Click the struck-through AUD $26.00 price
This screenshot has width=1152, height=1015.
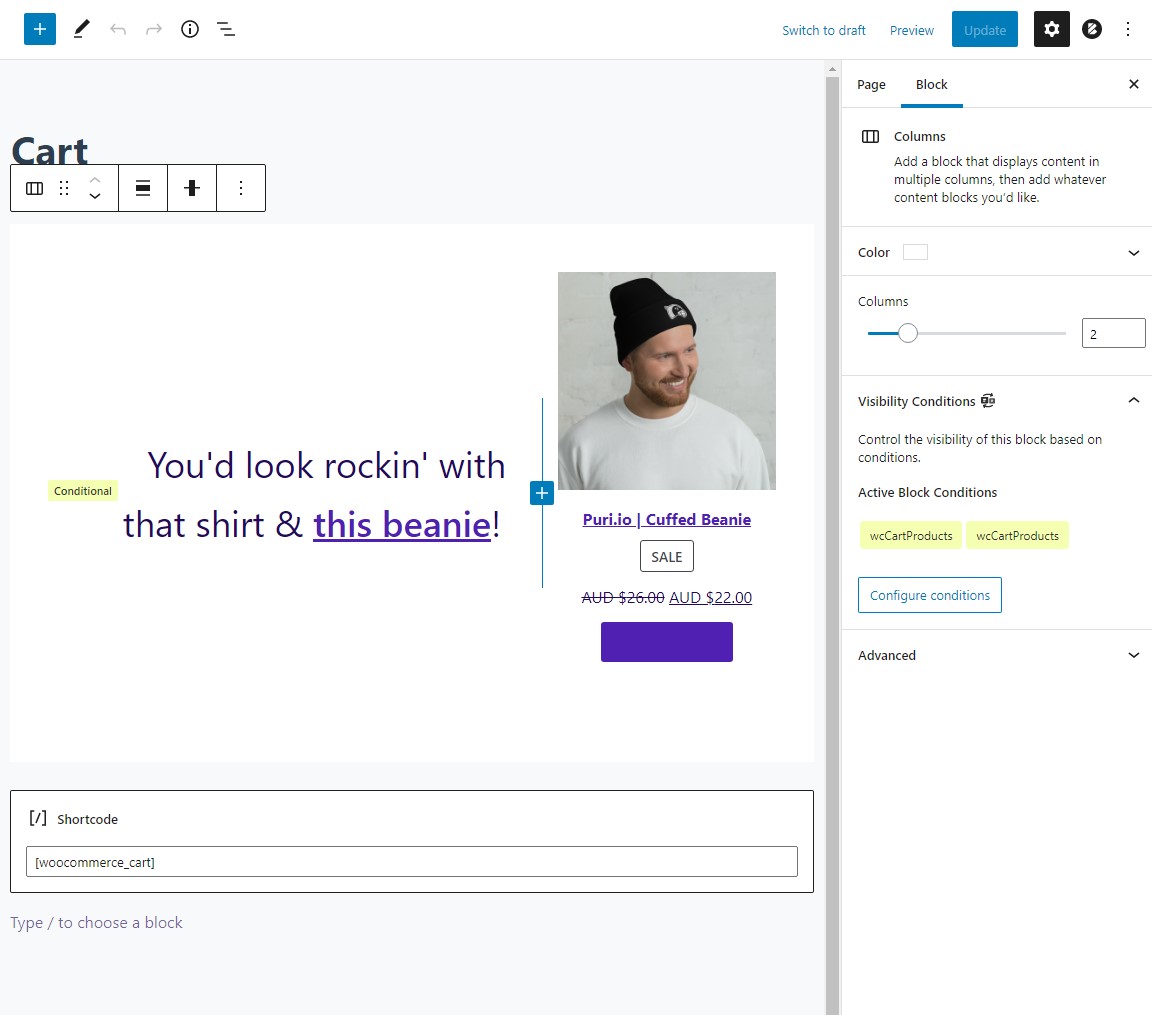[623, 597]
